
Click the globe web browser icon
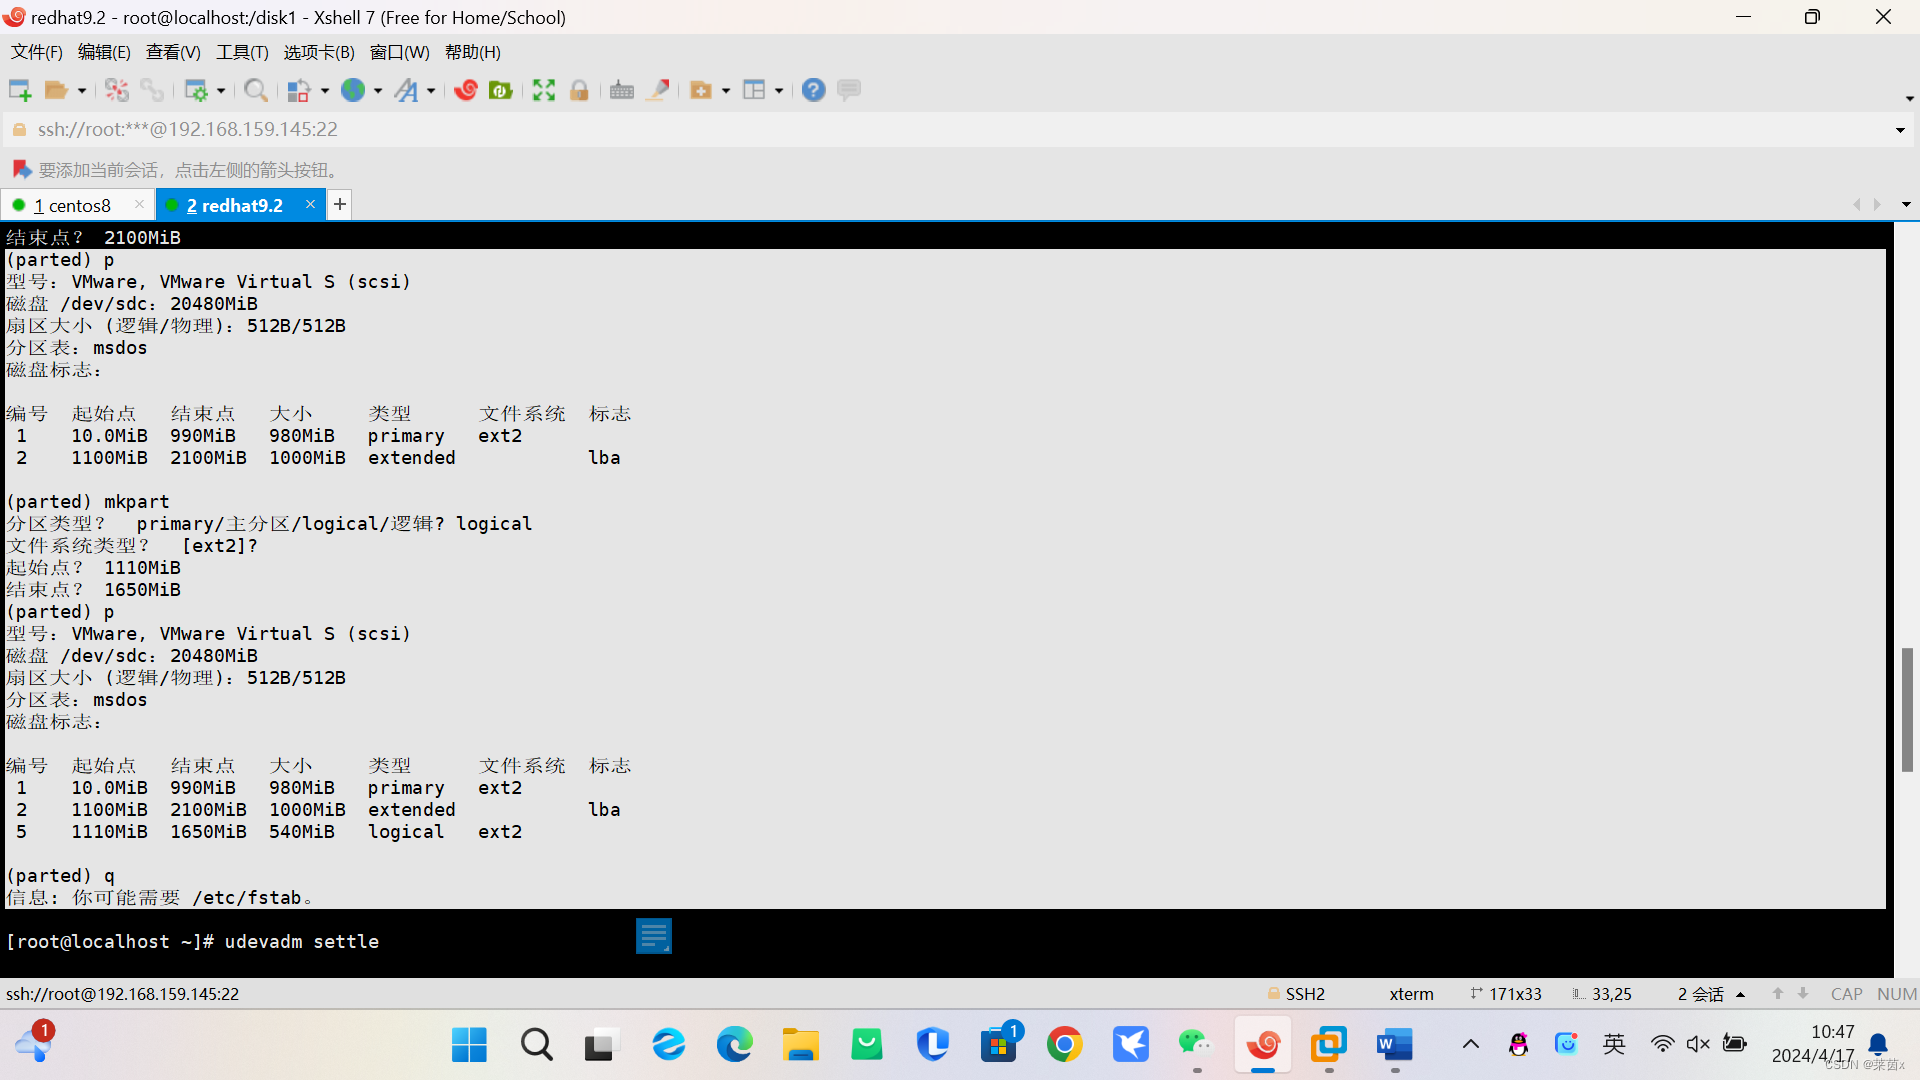[354, 89]
